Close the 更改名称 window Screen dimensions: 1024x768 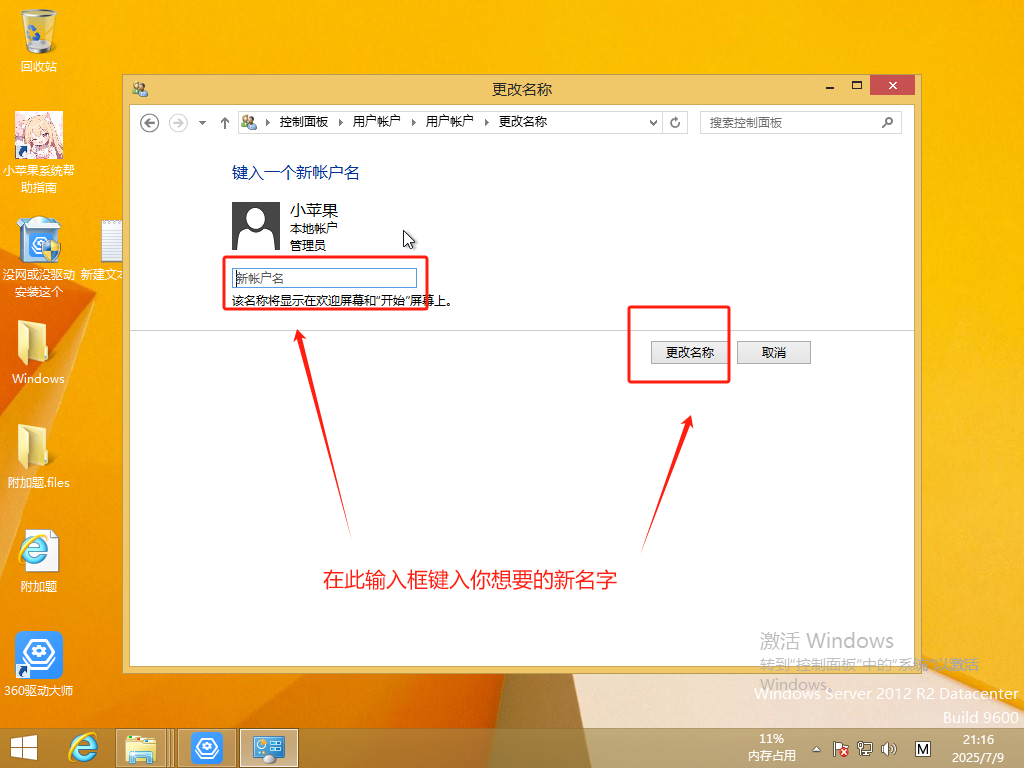click(x=893, y=86)
